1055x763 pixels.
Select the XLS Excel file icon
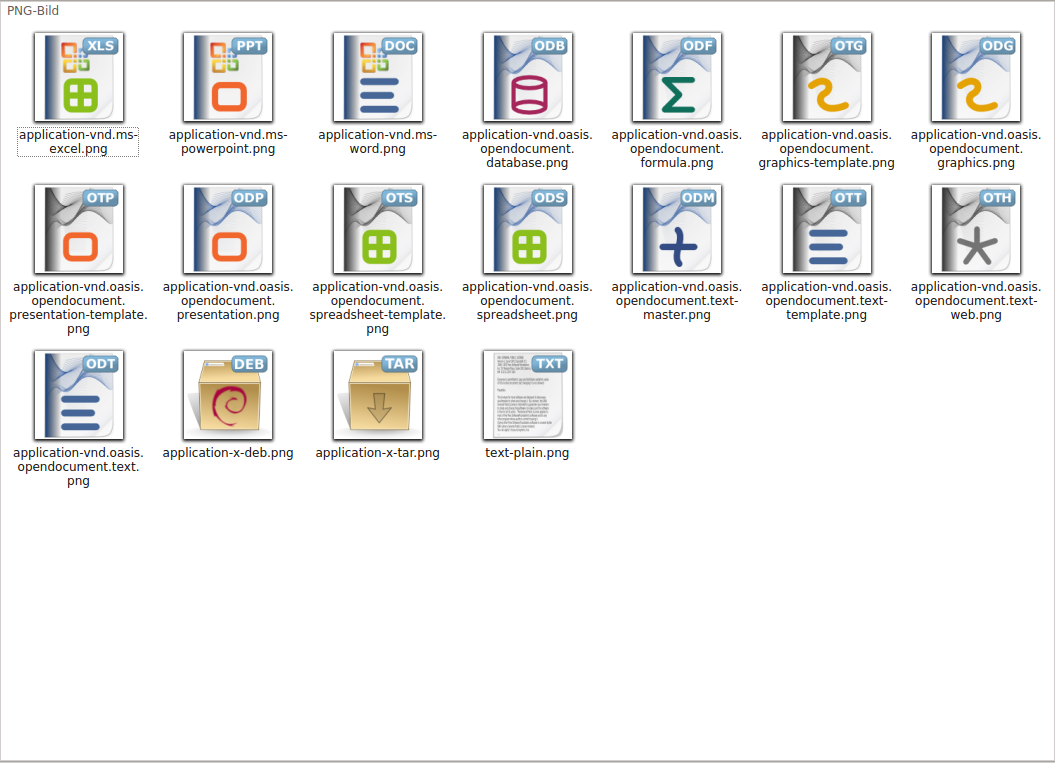pyautogui.click(x=79, y=77)
